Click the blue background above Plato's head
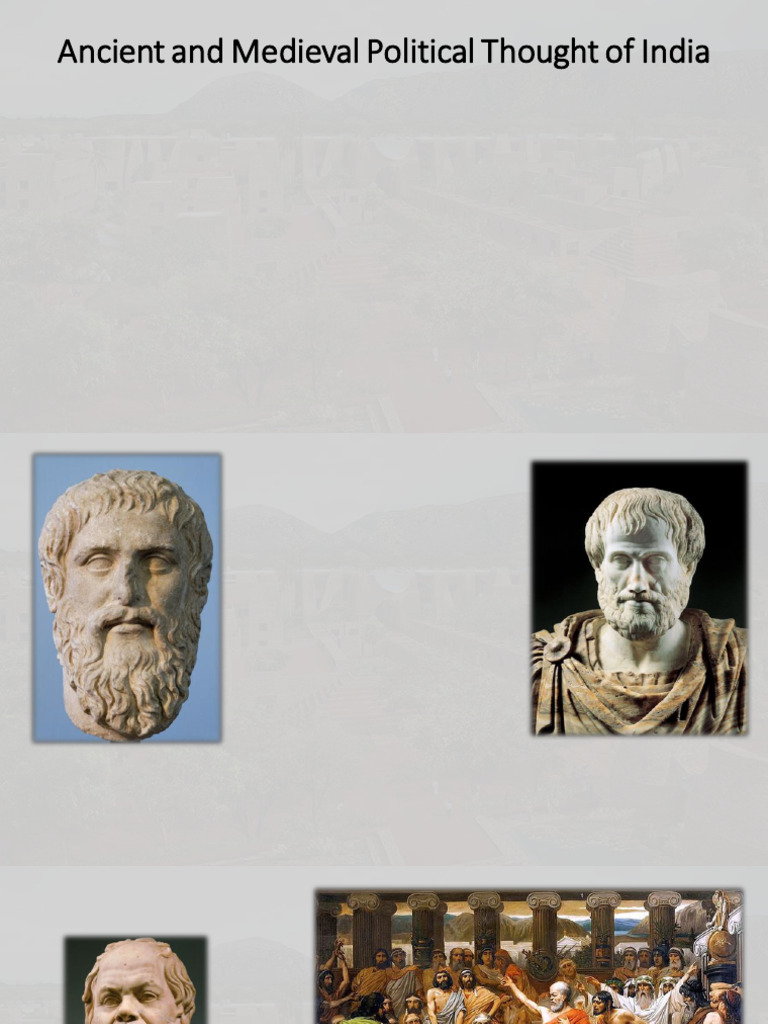The image size is (768, 1024). [127, 462]
